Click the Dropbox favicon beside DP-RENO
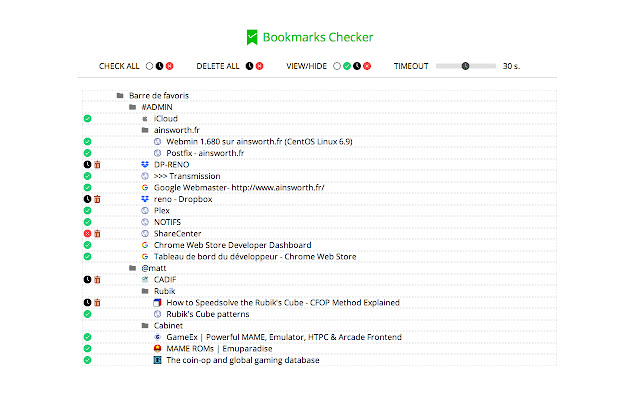 [x=145, y=164]
